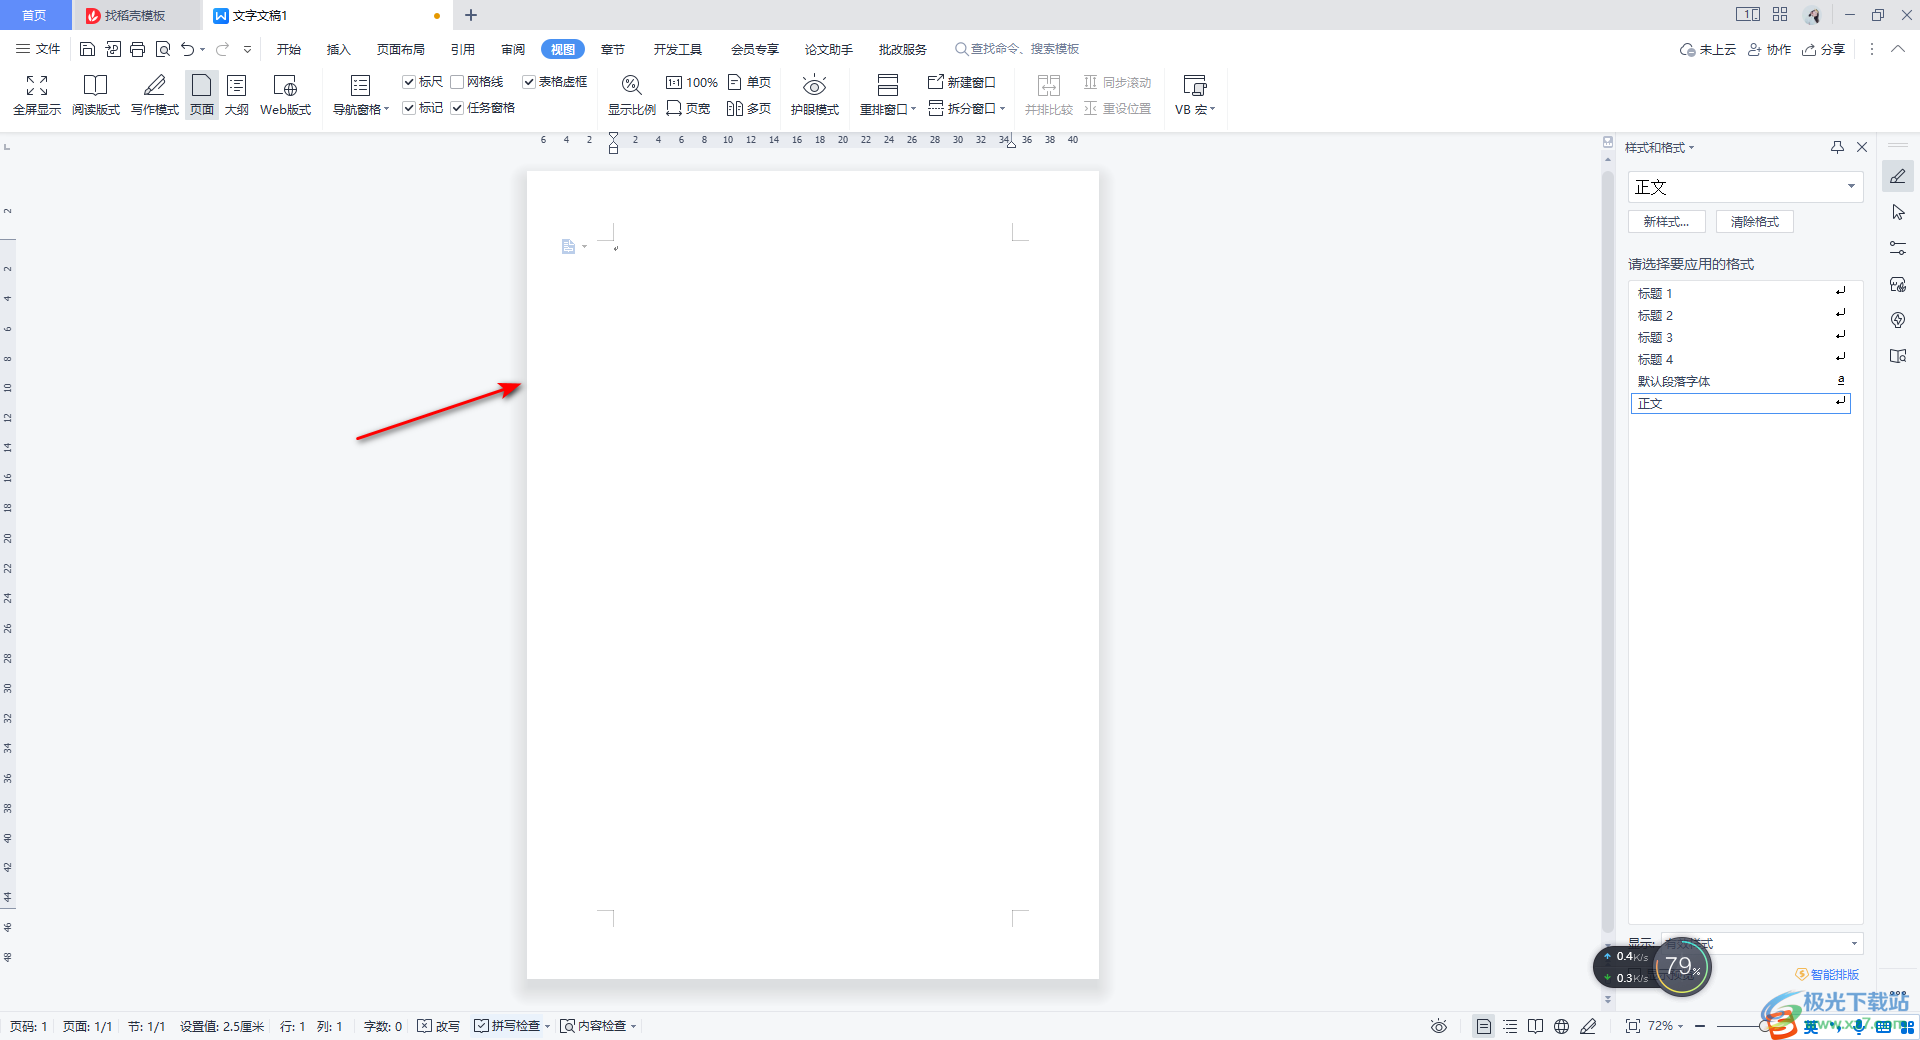The image size is (1920, 1040).
Task: Click zoom out minus button
Action: coord(1700,1026)
